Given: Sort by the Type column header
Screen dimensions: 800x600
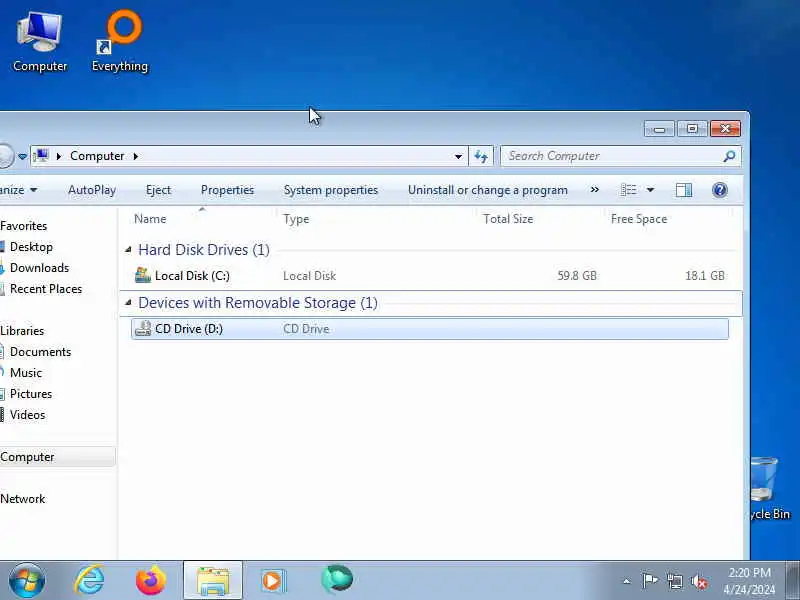Looking at the screenshot, I should pos(296,219).
